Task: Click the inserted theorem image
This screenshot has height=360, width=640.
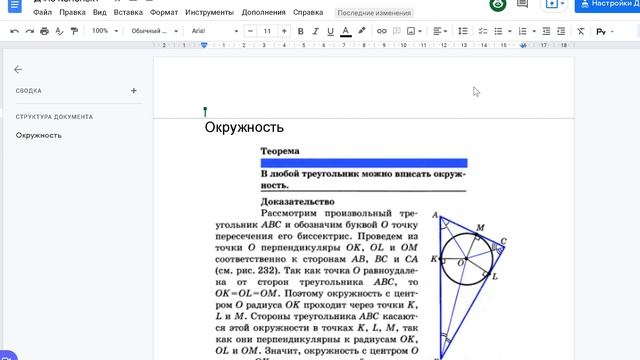Action: pos(361,252)
